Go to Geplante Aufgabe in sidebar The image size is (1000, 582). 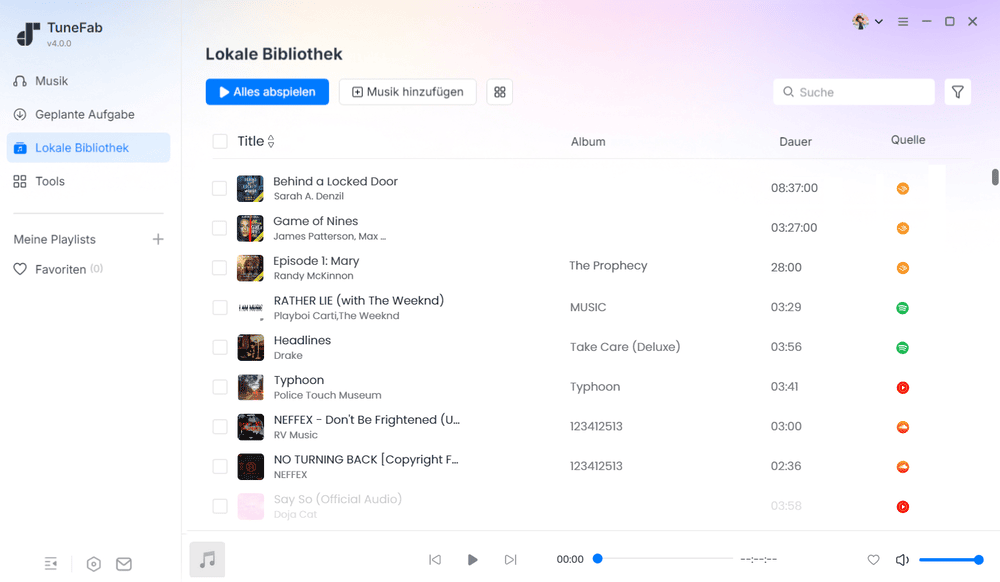click(x=84, y=115)
